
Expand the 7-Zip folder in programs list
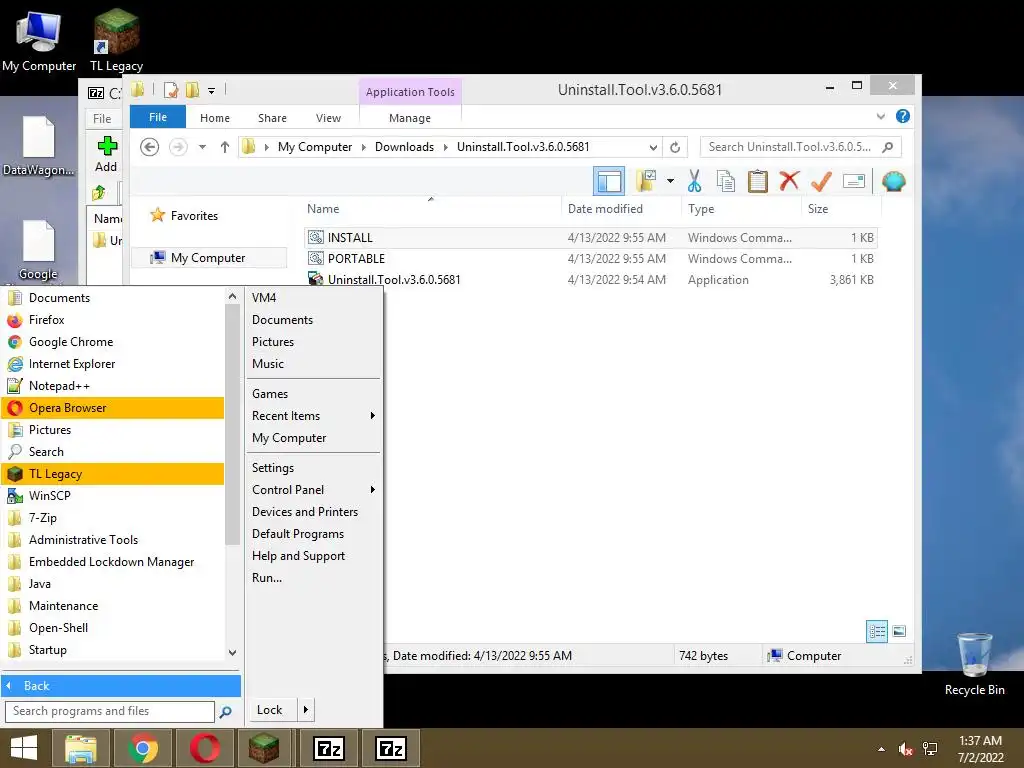(x=112, y=518)
